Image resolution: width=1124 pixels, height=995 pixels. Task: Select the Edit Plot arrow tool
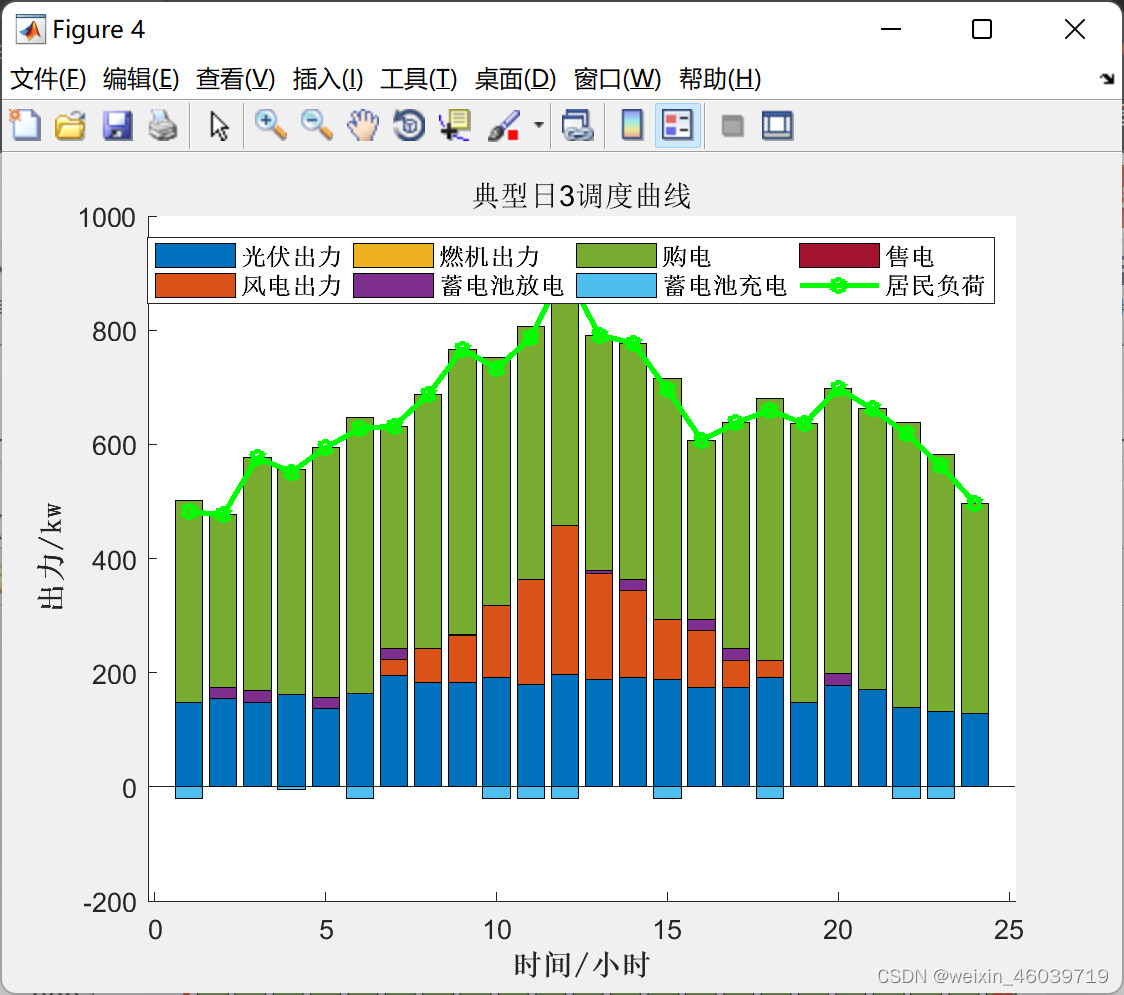[219, 125]
